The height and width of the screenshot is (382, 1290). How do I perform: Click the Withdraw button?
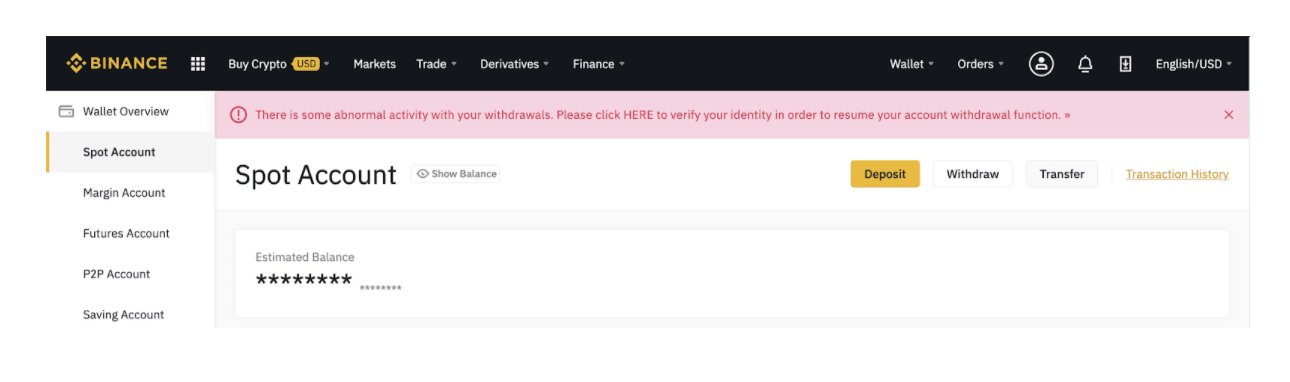[973, 174]
